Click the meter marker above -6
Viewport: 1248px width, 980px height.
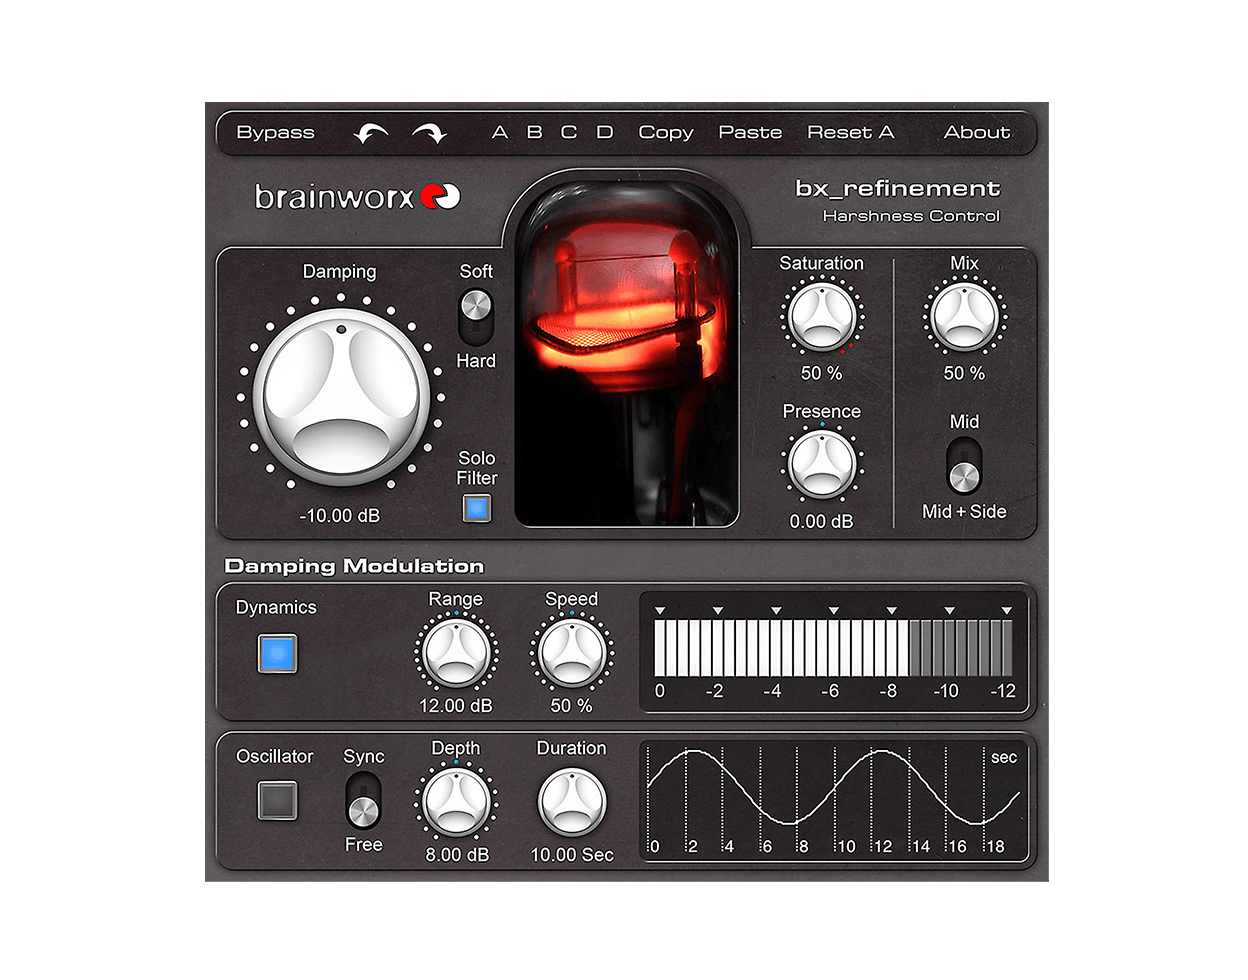[833, 610]
